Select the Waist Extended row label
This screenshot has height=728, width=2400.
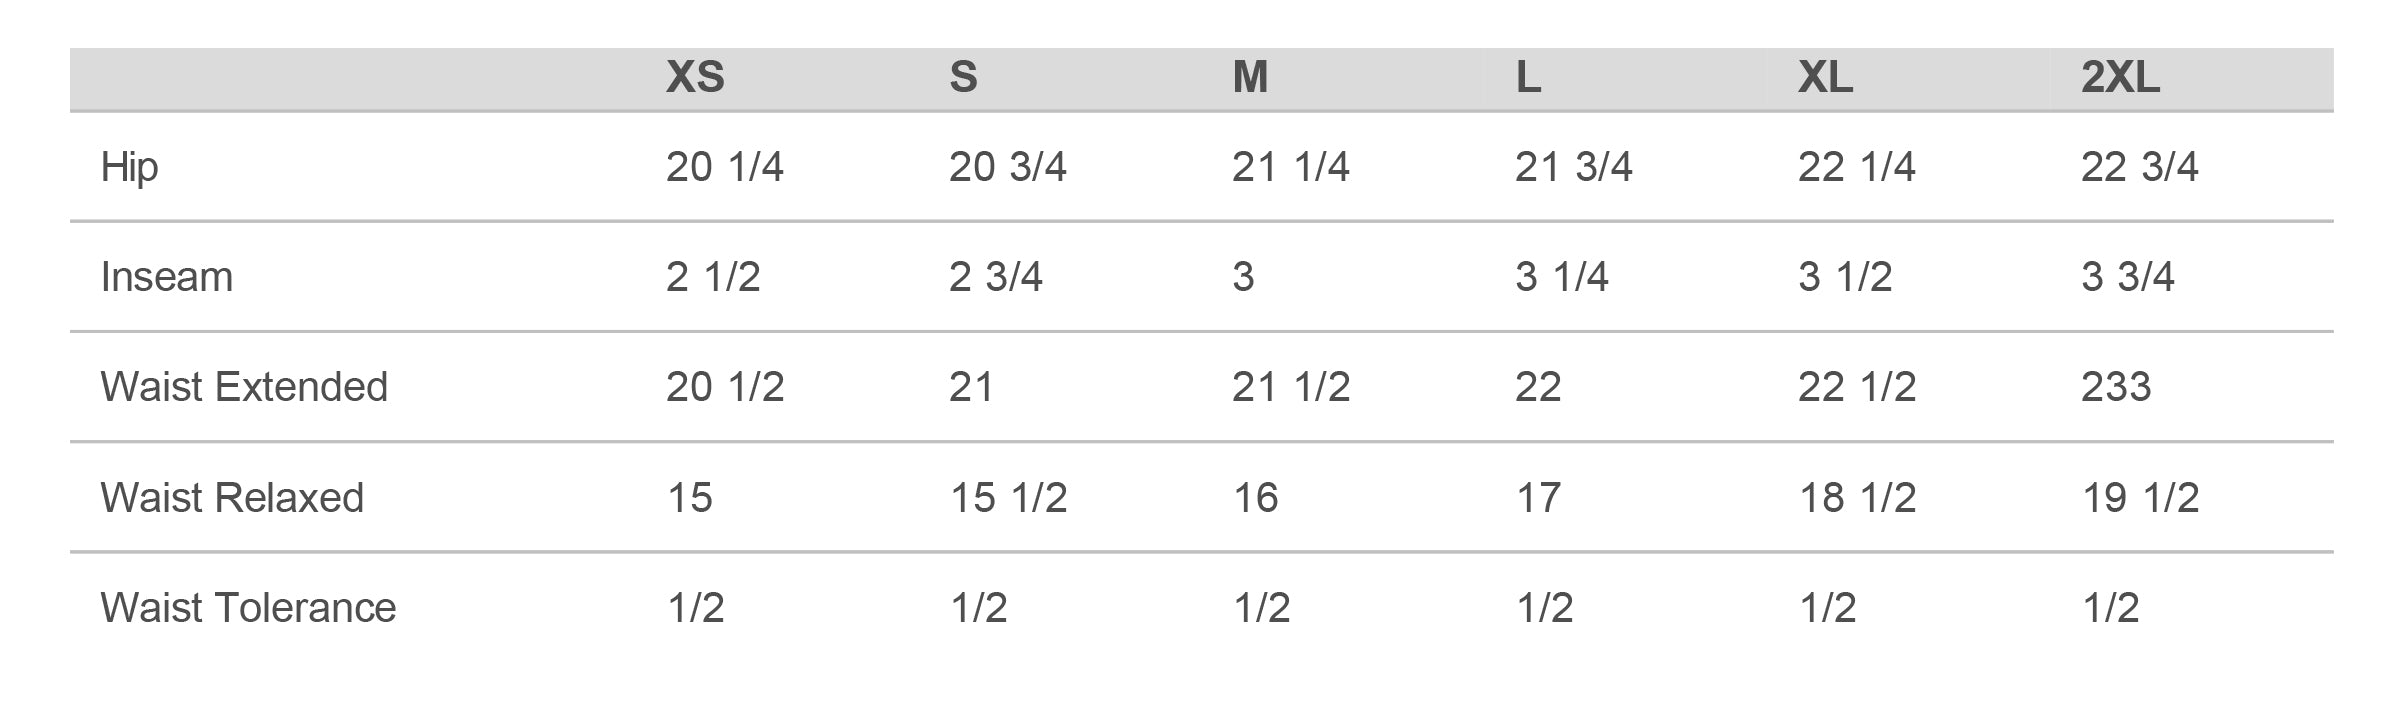(x=244, y=387)
